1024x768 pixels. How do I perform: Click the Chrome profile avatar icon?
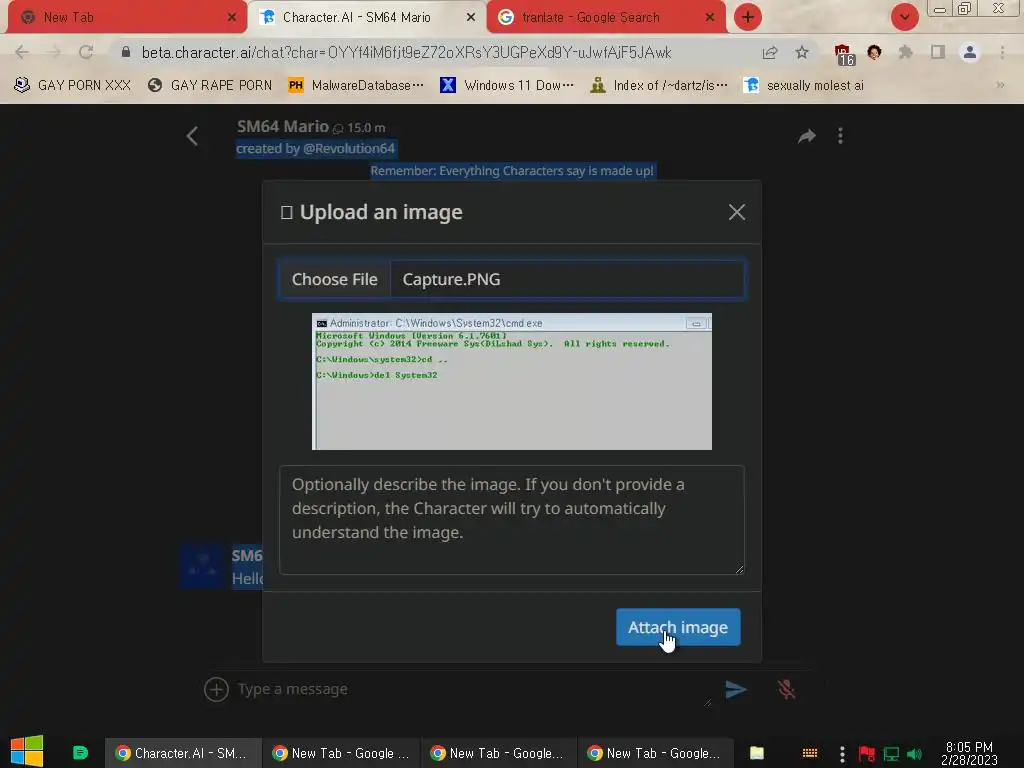pos(970,52)
